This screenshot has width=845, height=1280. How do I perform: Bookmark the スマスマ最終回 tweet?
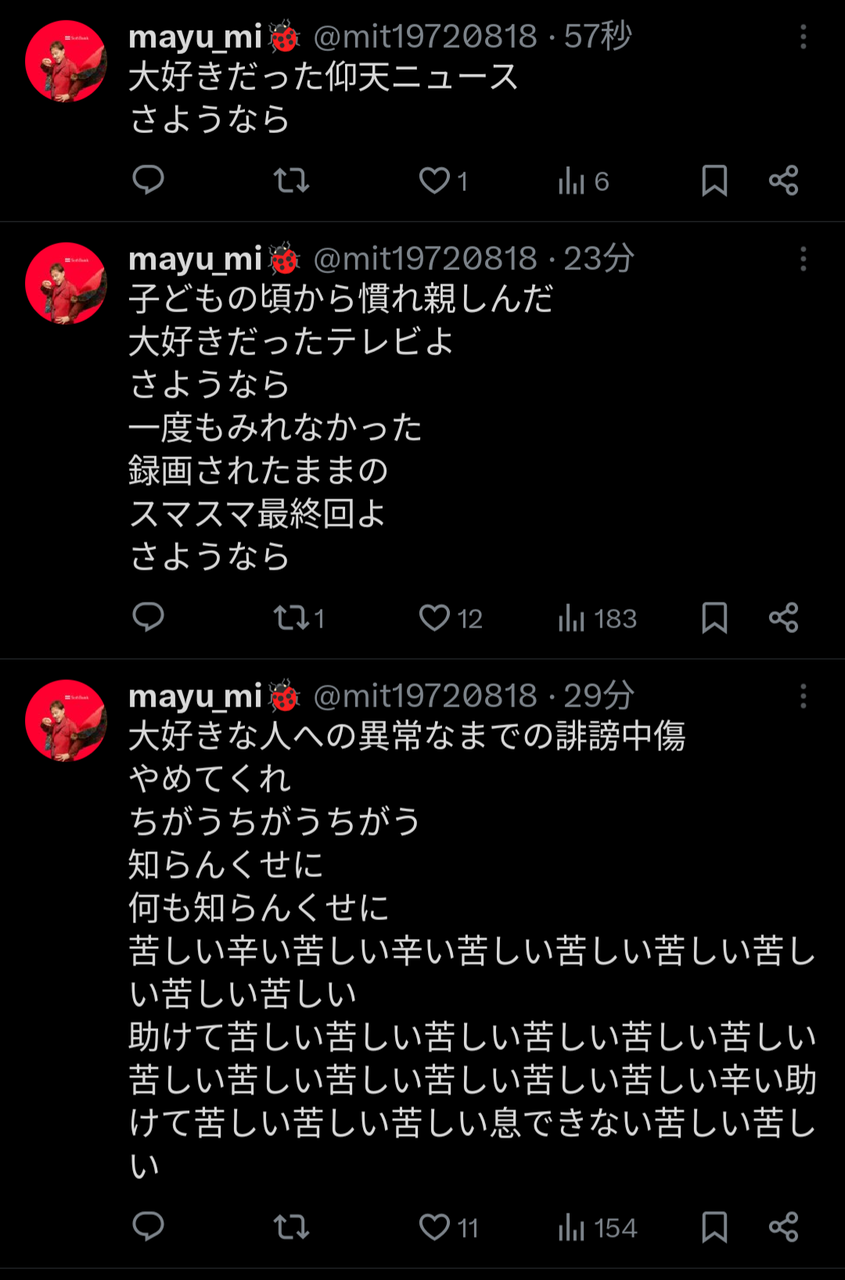coord(714,619)
